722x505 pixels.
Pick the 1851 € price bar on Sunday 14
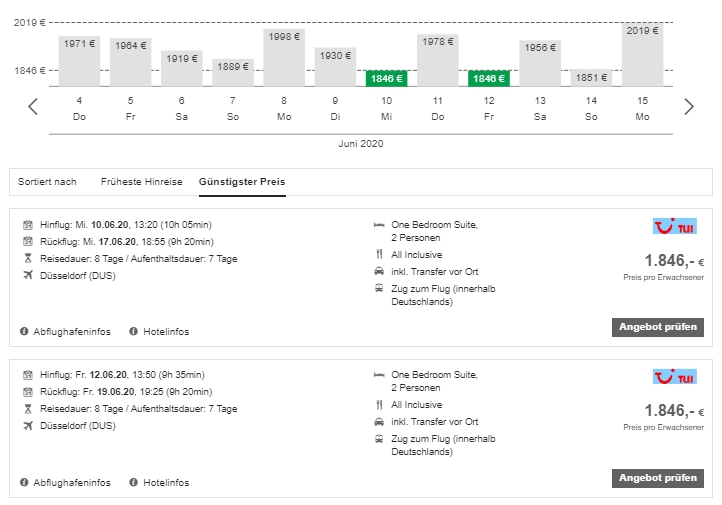pyautogui.click(x=591, y=78)
